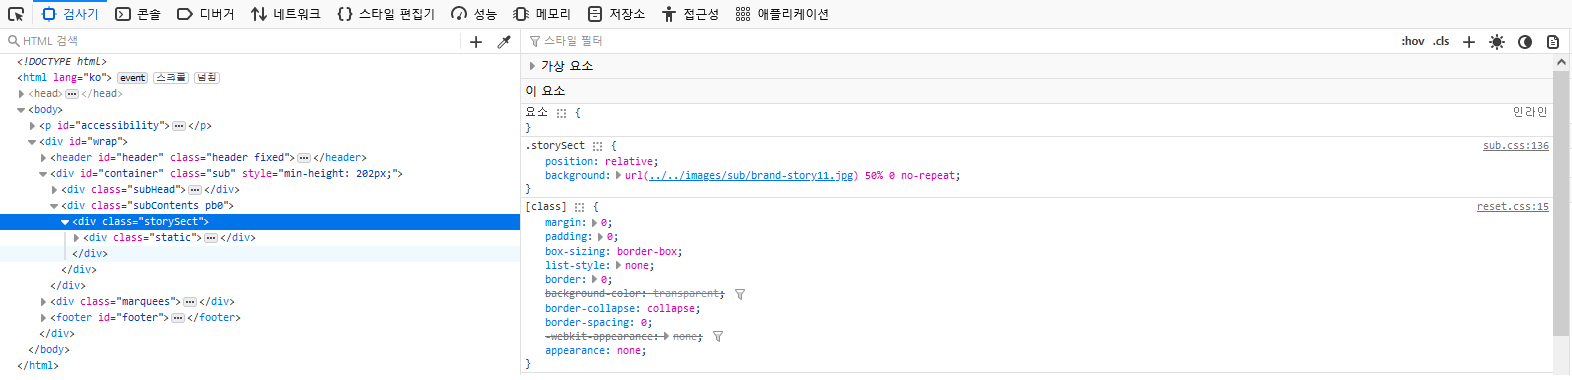
Task: Click filter icon beside -webkit-appearance
Action: pos(718,337)
